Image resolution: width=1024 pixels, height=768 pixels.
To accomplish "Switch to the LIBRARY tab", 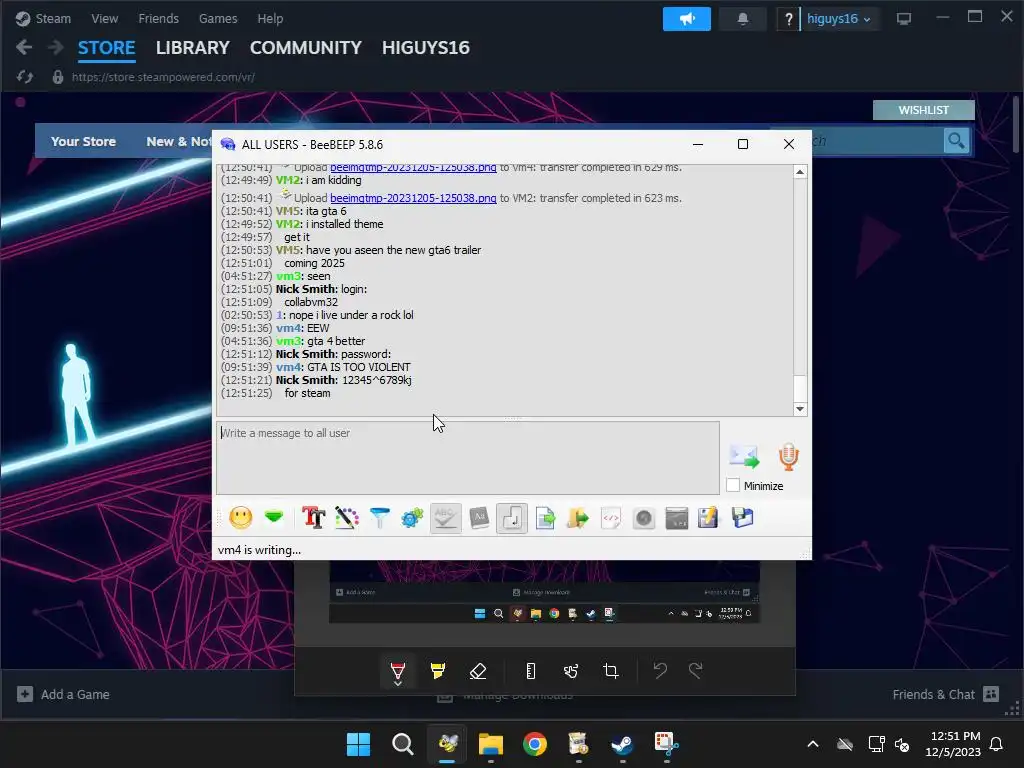I will [193, 48].
